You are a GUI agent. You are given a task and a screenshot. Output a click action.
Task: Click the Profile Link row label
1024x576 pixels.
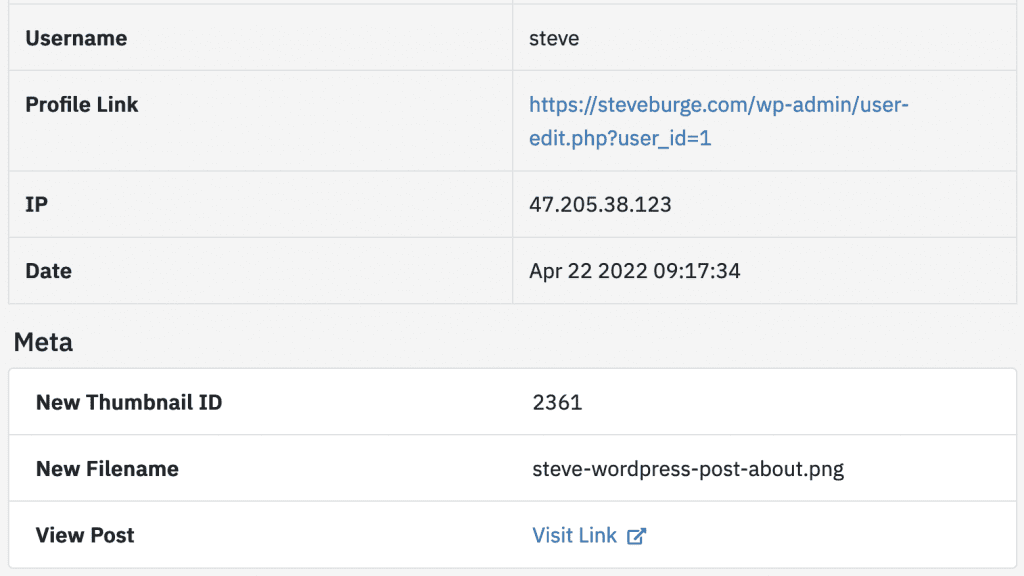click(x=82, y=104)
